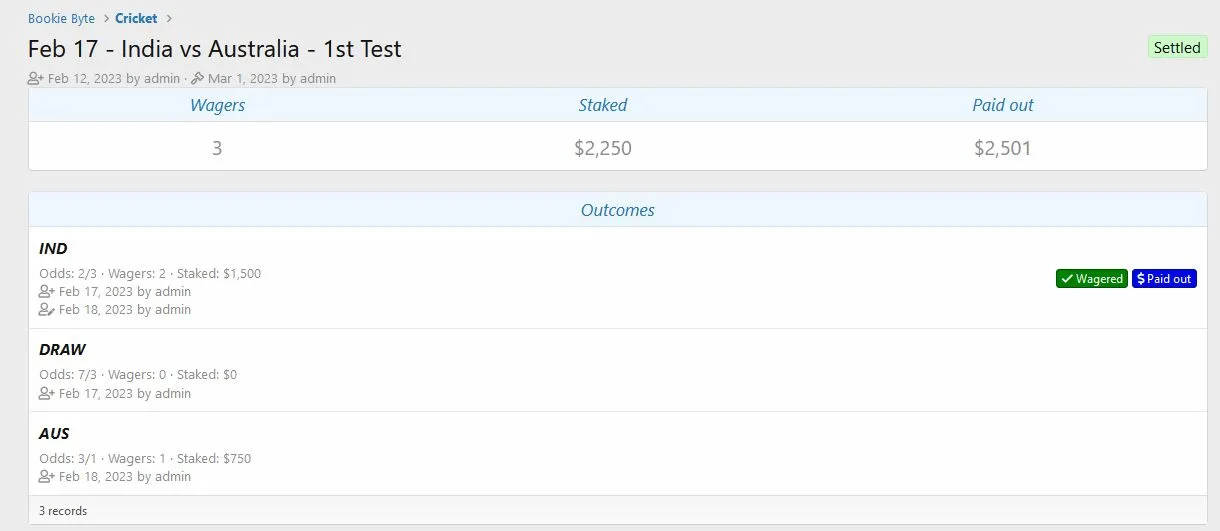Click the event title India vs Australia
The height and width of the screenshot is (531, 1220).
point(215,49)
